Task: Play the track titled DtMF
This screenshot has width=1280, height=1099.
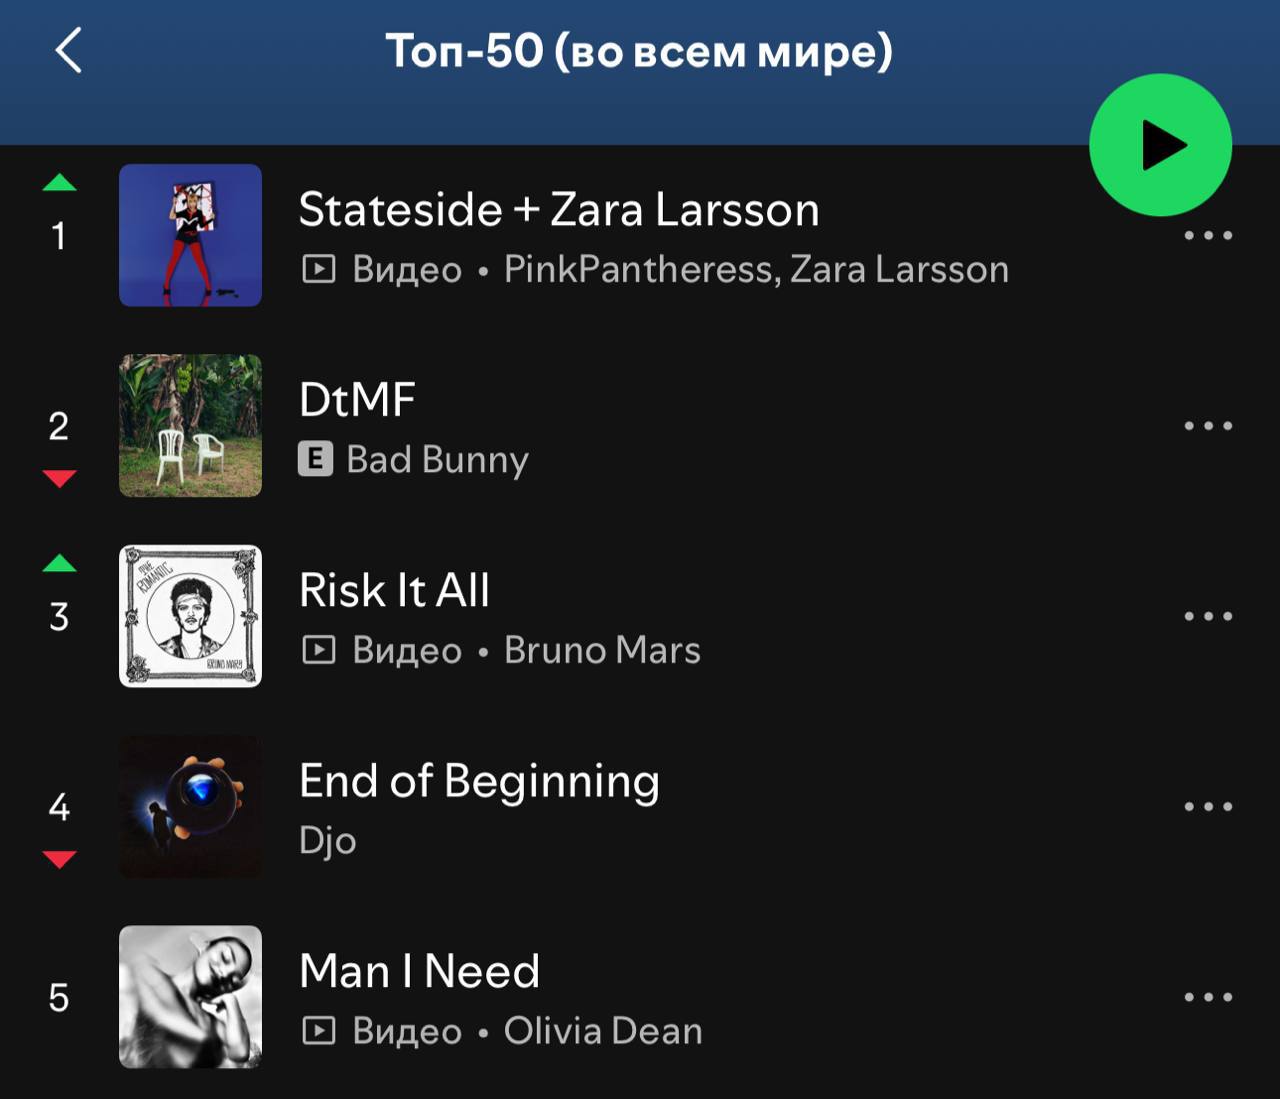Action: tap(357, 400)
